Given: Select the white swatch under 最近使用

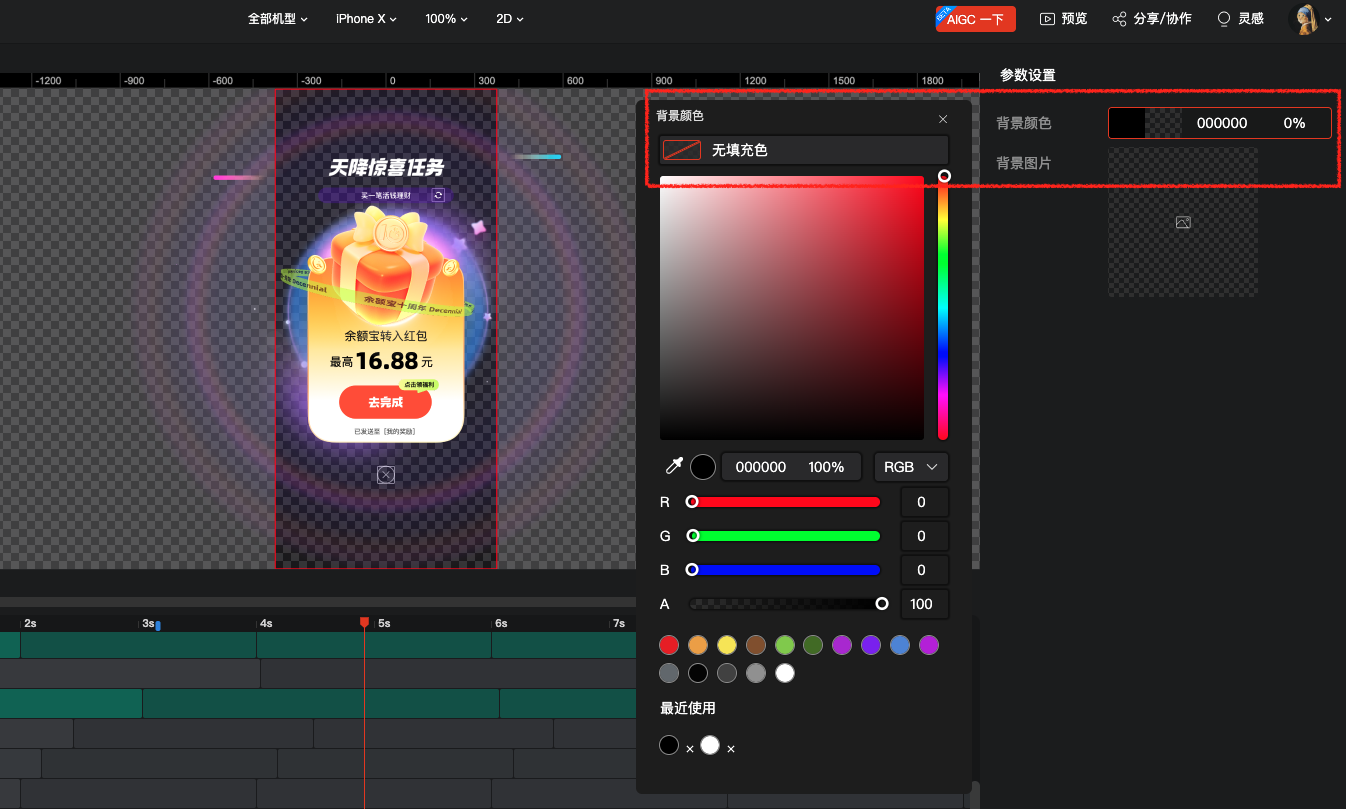Looking at the screenshot, I should pos(710,745).
